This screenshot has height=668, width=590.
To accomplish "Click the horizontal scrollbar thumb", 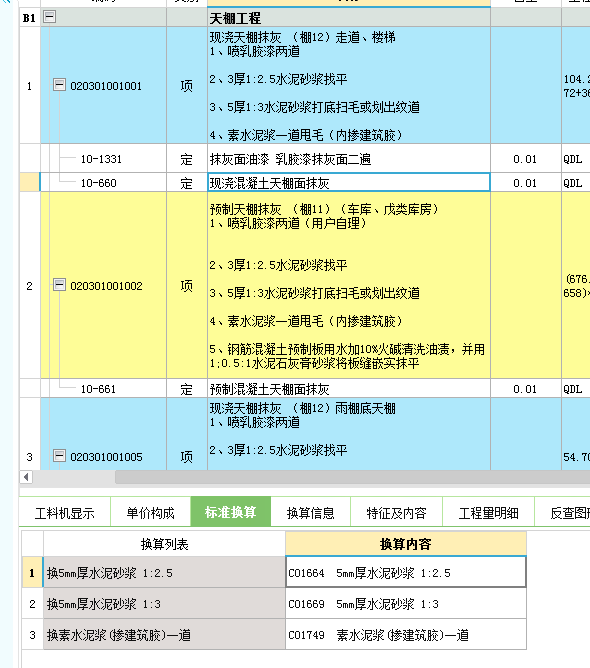I will (x=352, y=477).
